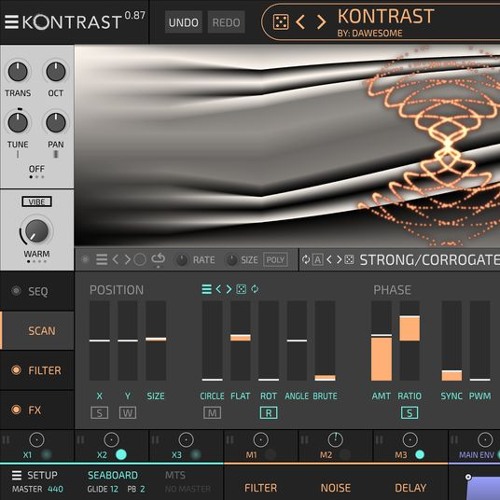Select next scan shape with teal right chevron

(229, 289)
